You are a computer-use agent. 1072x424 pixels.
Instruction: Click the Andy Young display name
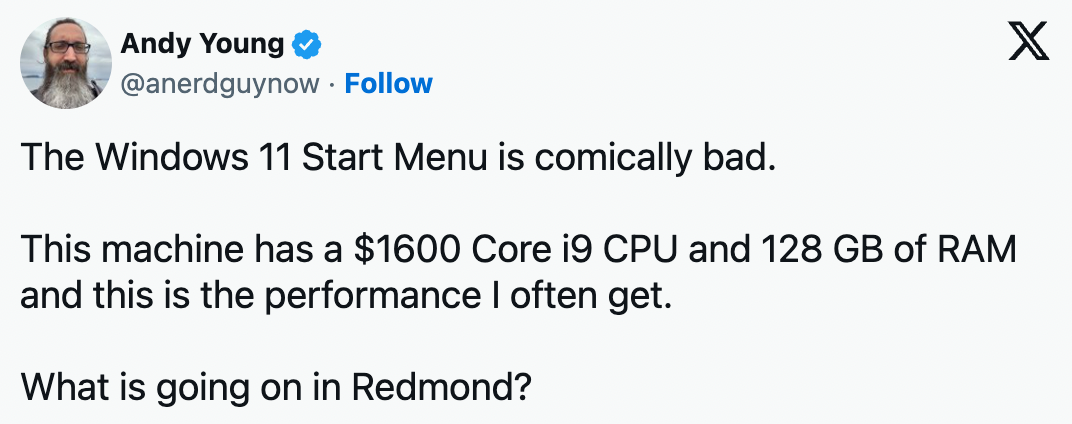[203, 45]
